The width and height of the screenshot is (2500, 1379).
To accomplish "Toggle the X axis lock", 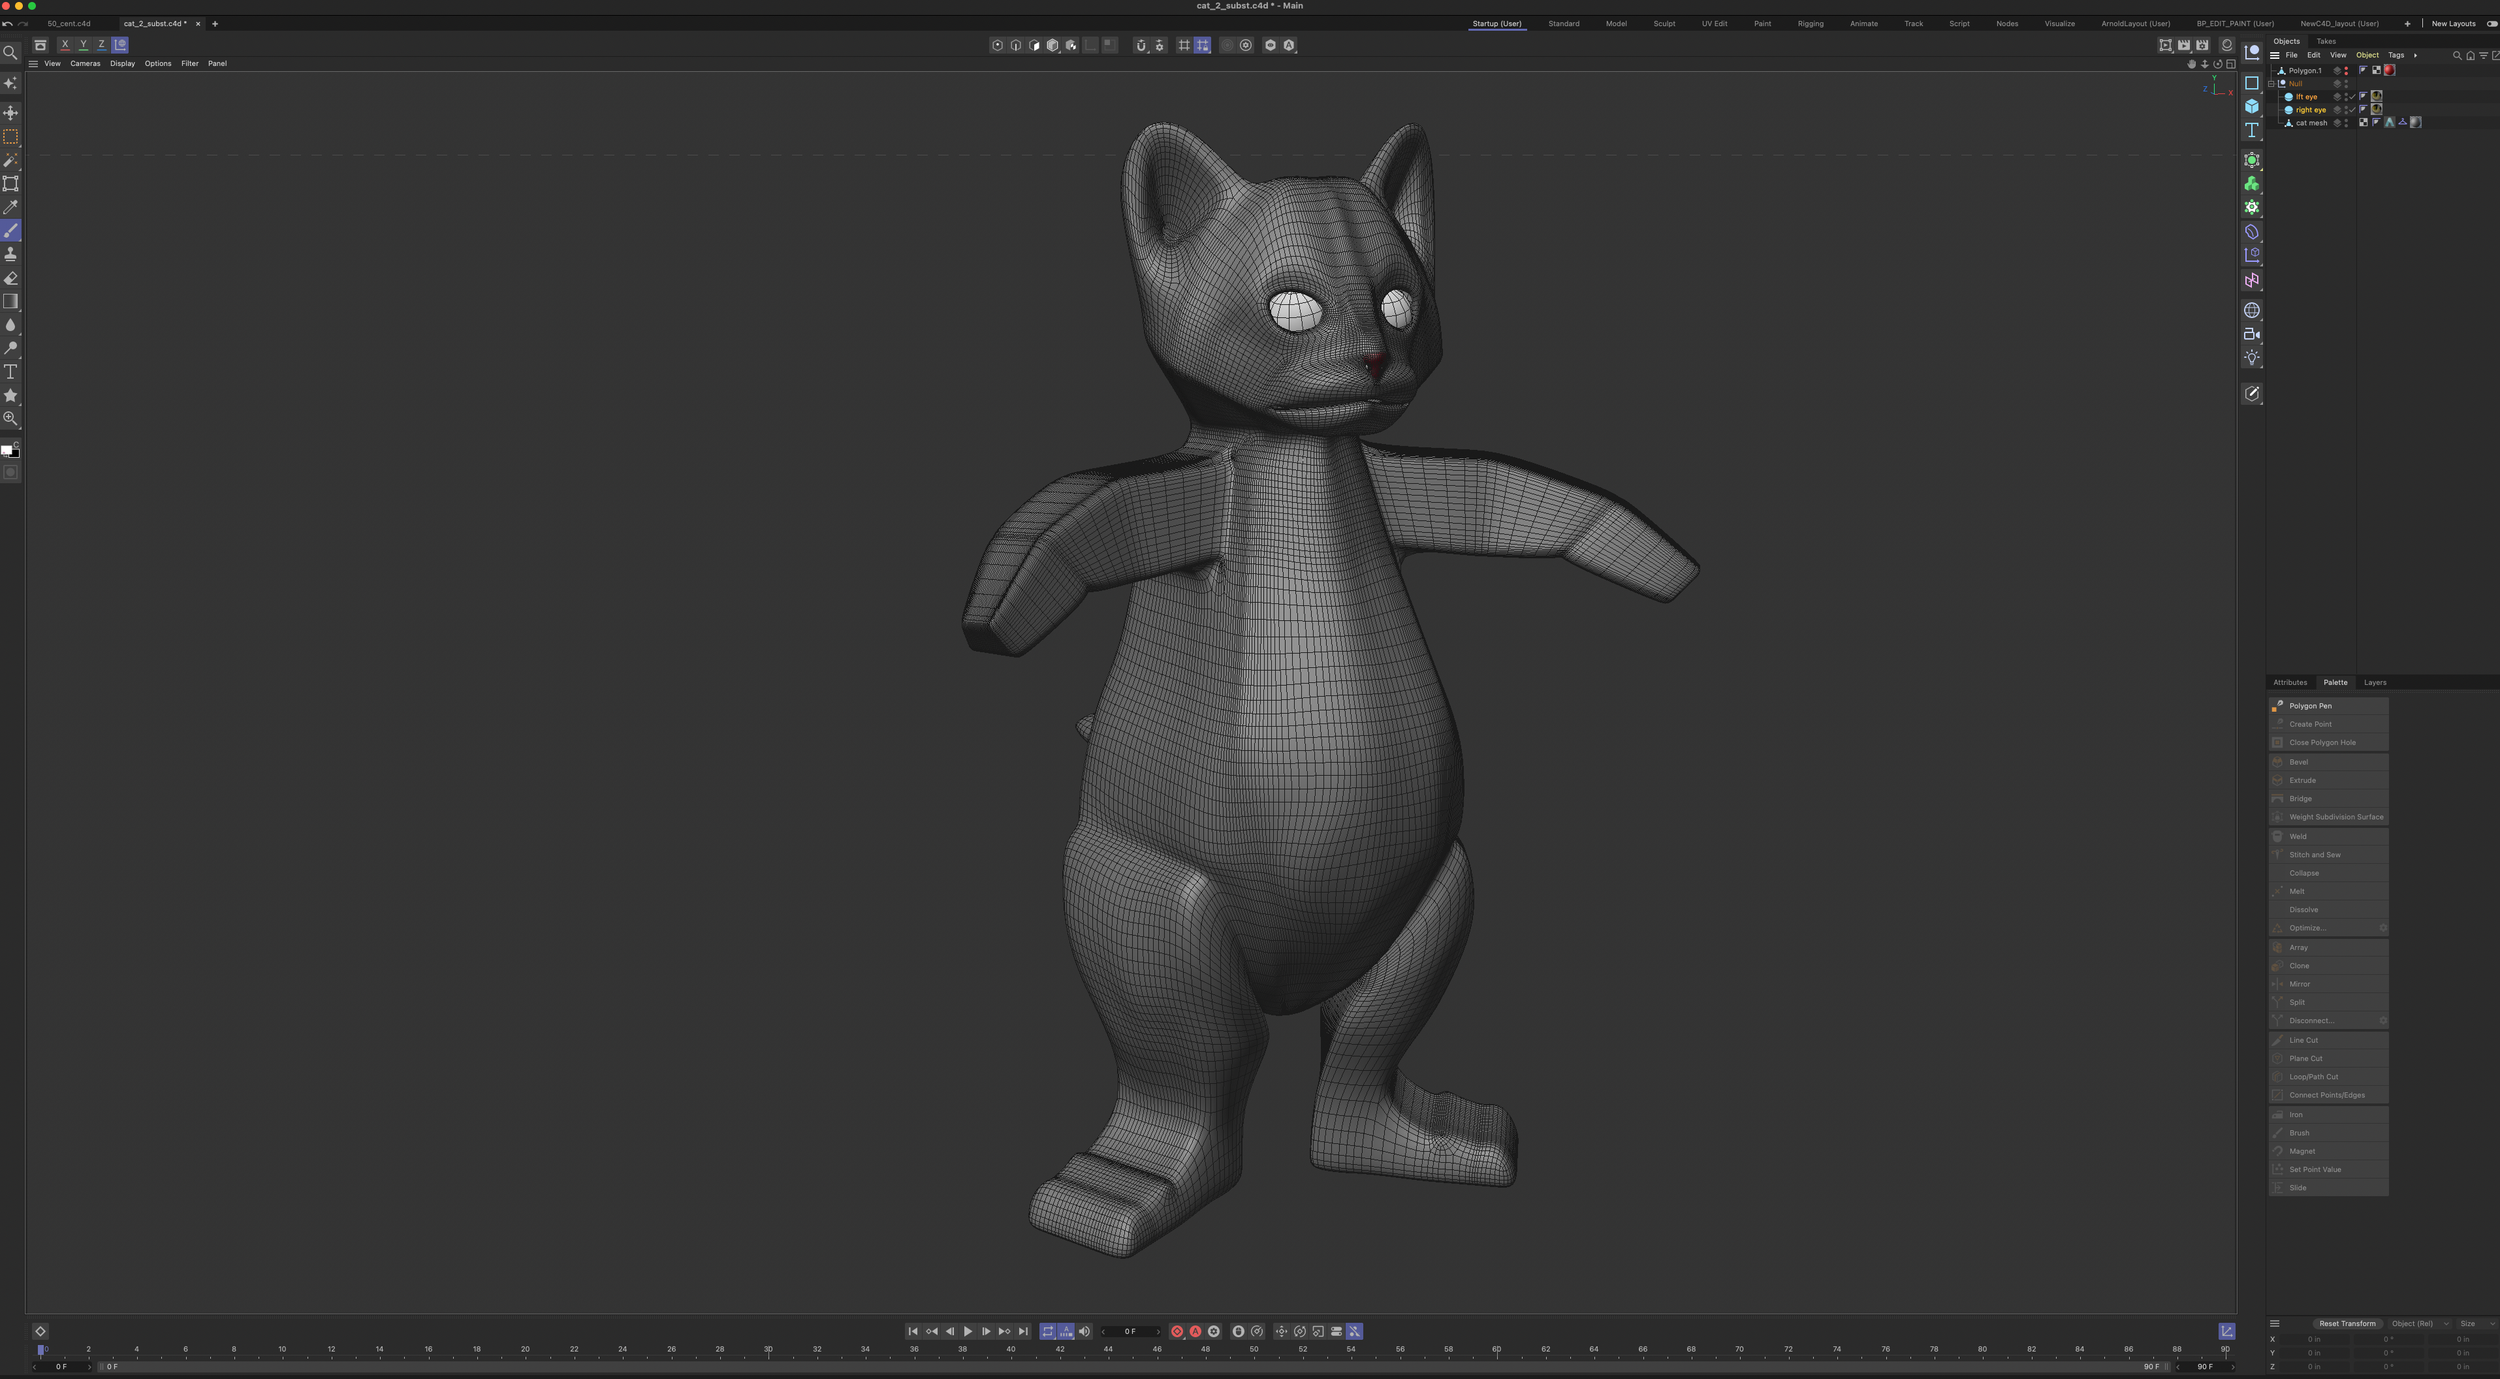I will pos(65,45).
